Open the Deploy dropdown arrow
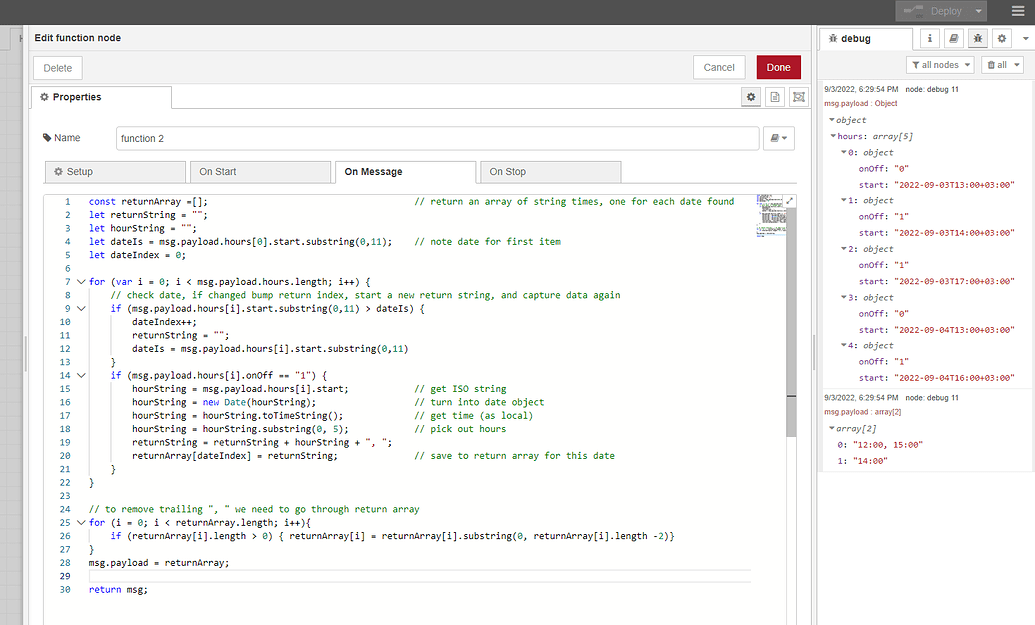The height and width of the screenshot is (625, 1035). coord(978,11)
